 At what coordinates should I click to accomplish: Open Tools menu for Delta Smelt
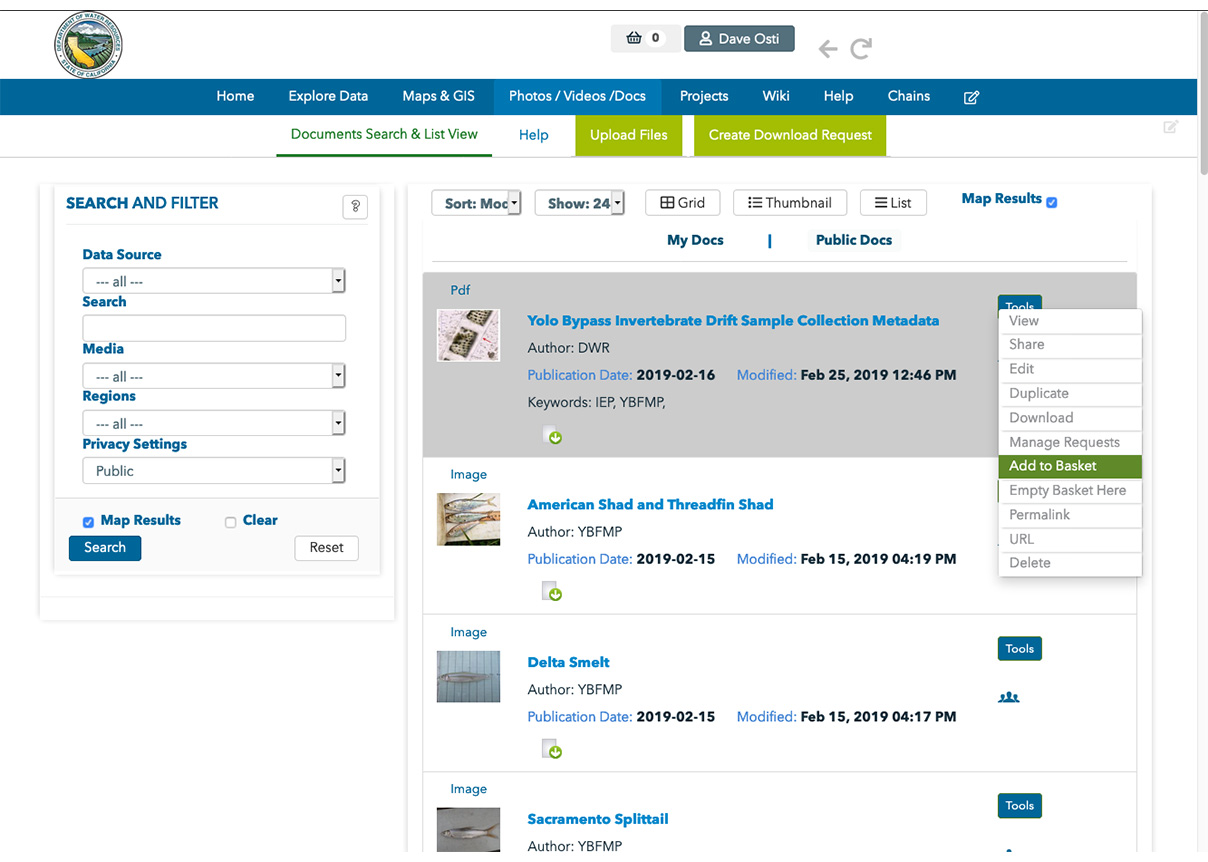1019,649
